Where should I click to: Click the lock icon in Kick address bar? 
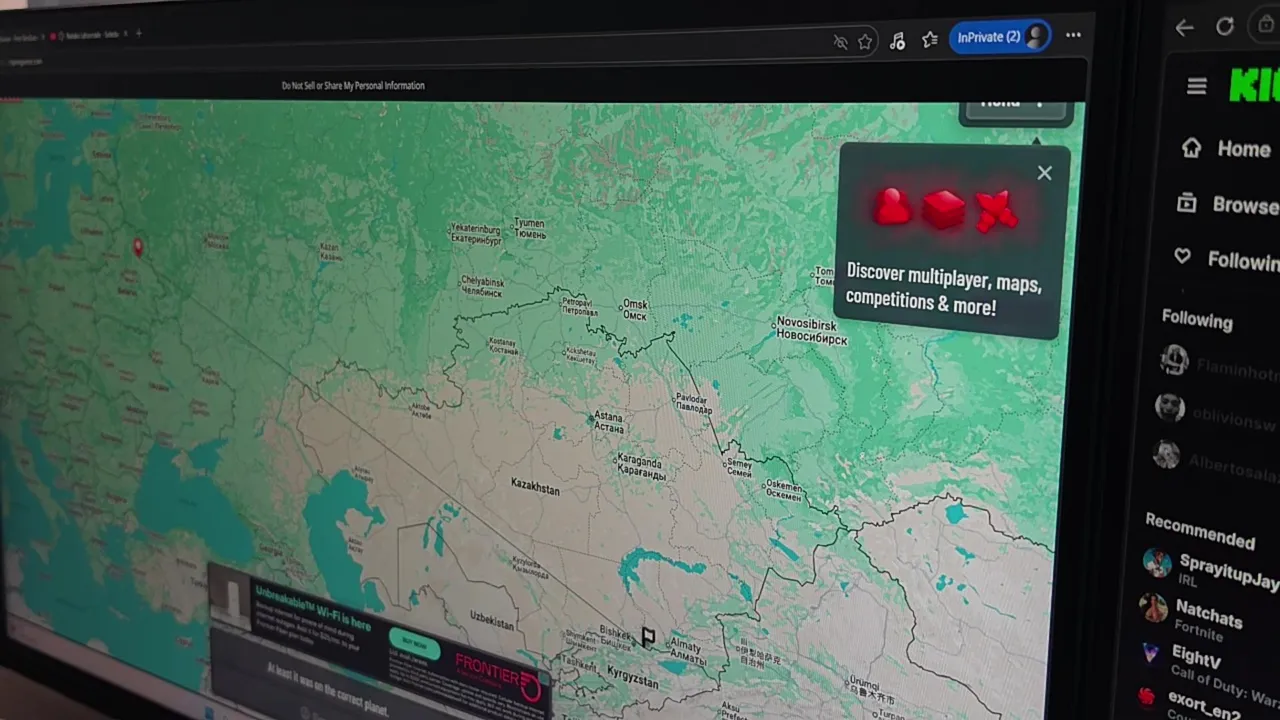(1268, 25)
